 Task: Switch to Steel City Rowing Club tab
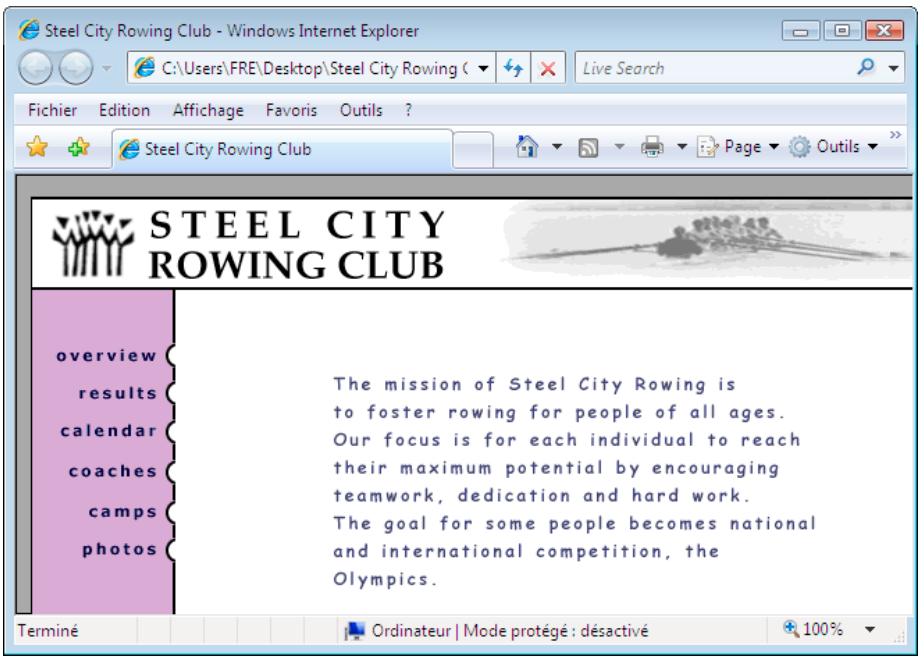(x=283, y=149)
